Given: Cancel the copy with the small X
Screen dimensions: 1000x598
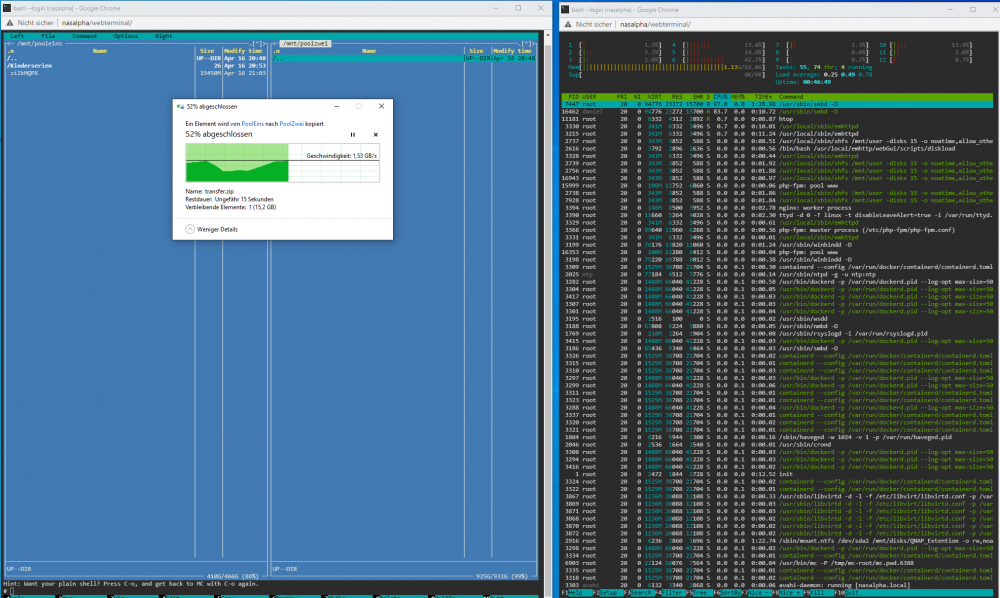Looking at the screenshot, I should pyautogui.click(x=376, y=135).
